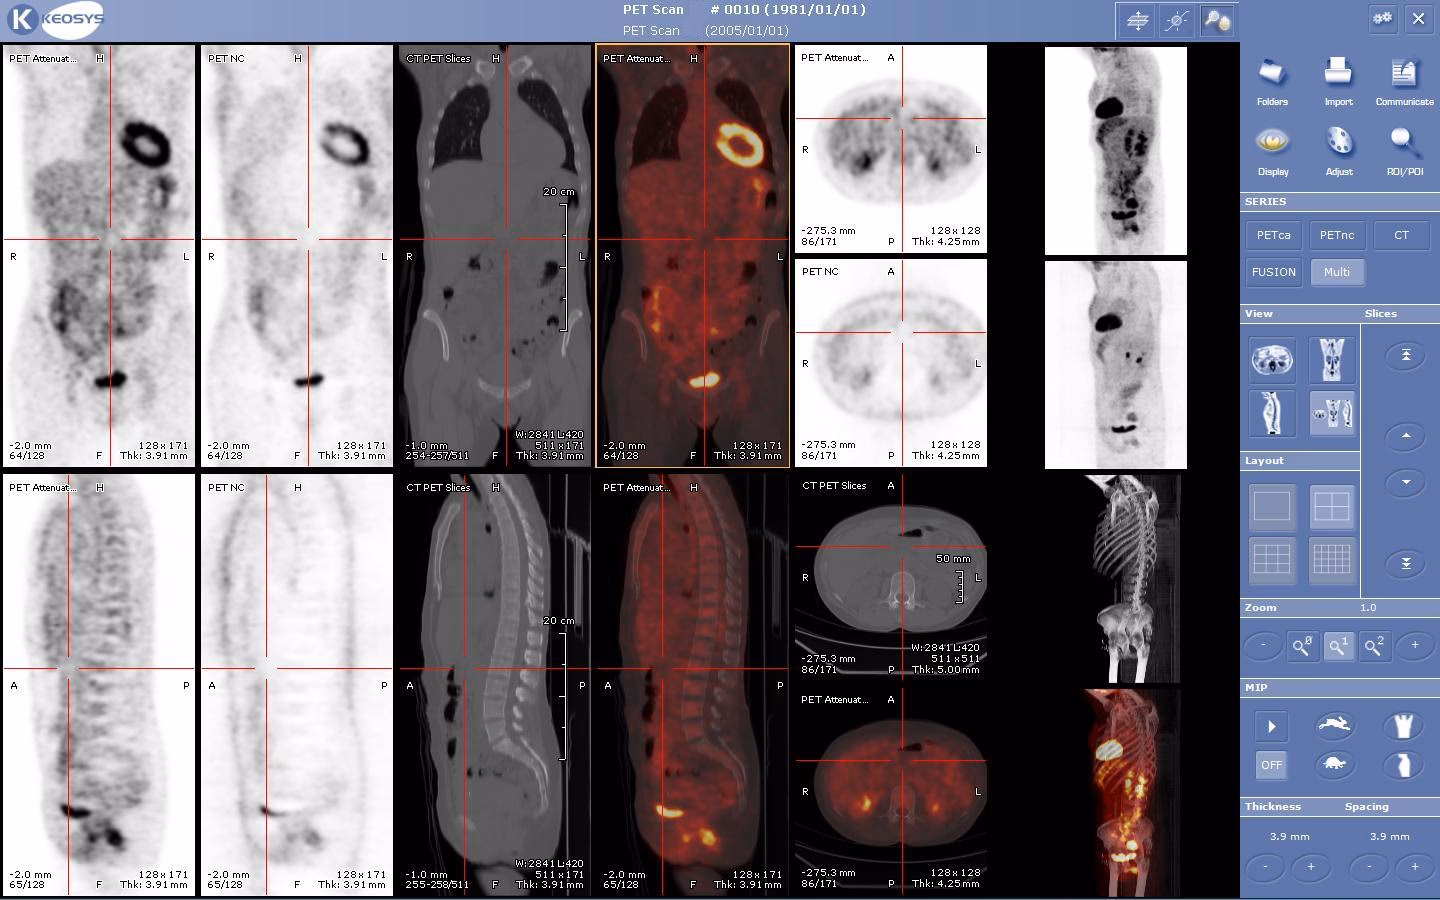
Task: Step to the previous slice
Action: [x=1404, y=436]
